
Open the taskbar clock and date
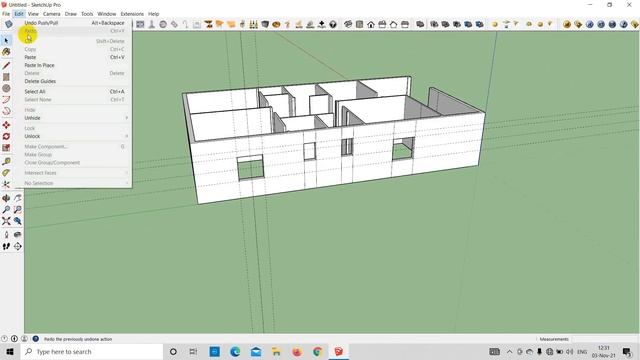tap(604, 351)
